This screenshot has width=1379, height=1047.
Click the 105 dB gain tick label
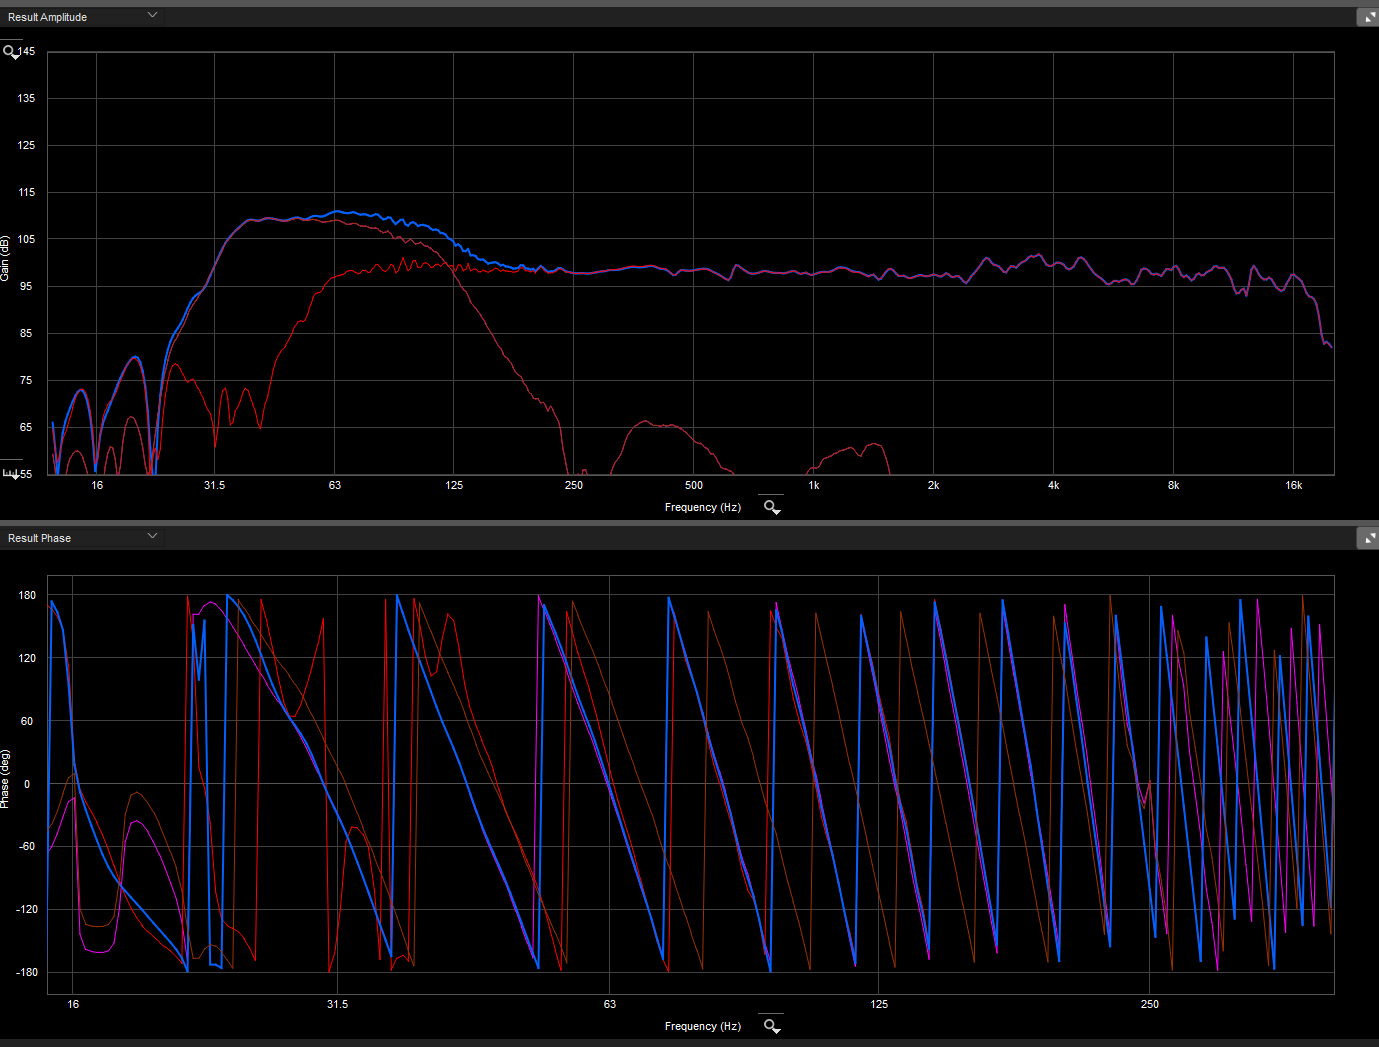(26, 239)
